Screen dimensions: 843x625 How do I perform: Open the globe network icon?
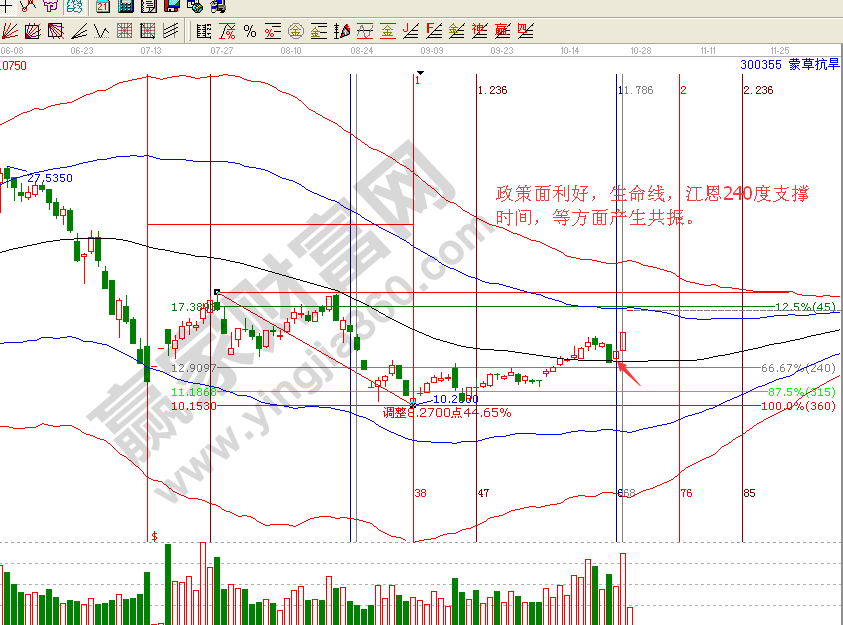(x=194, y=6)
